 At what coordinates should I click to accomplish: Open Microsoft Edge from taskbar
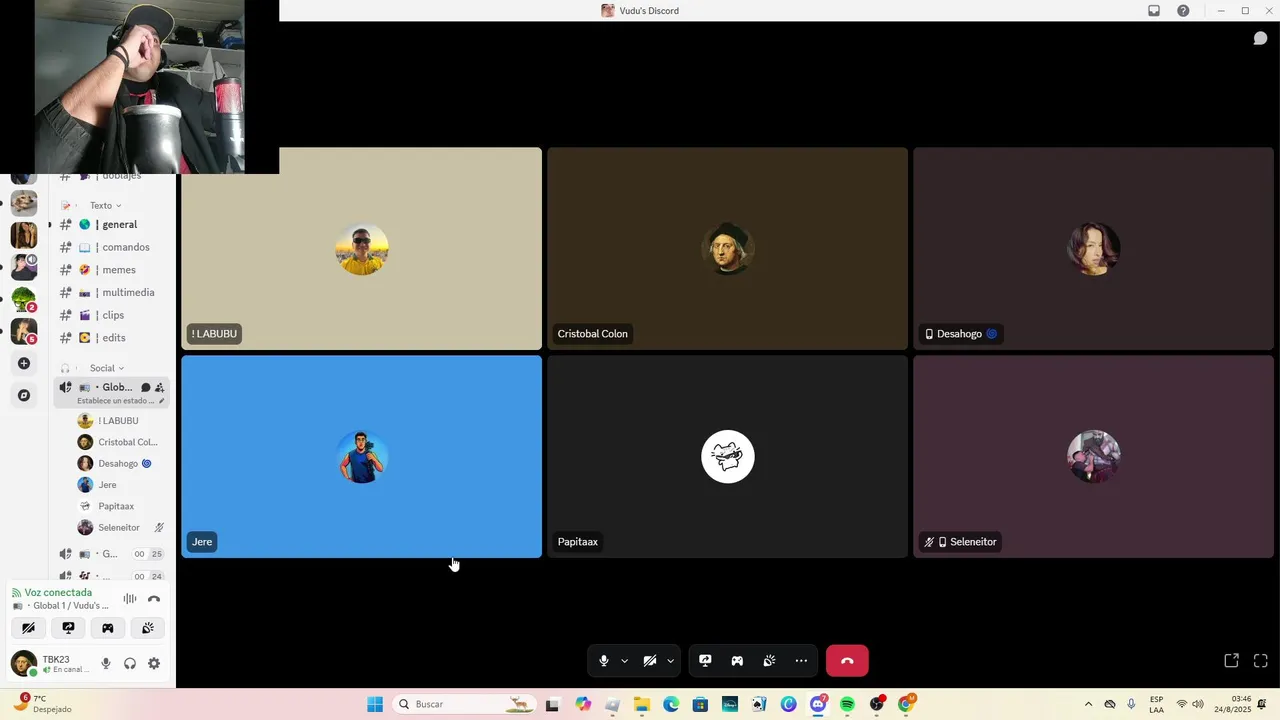pos(671,704)
